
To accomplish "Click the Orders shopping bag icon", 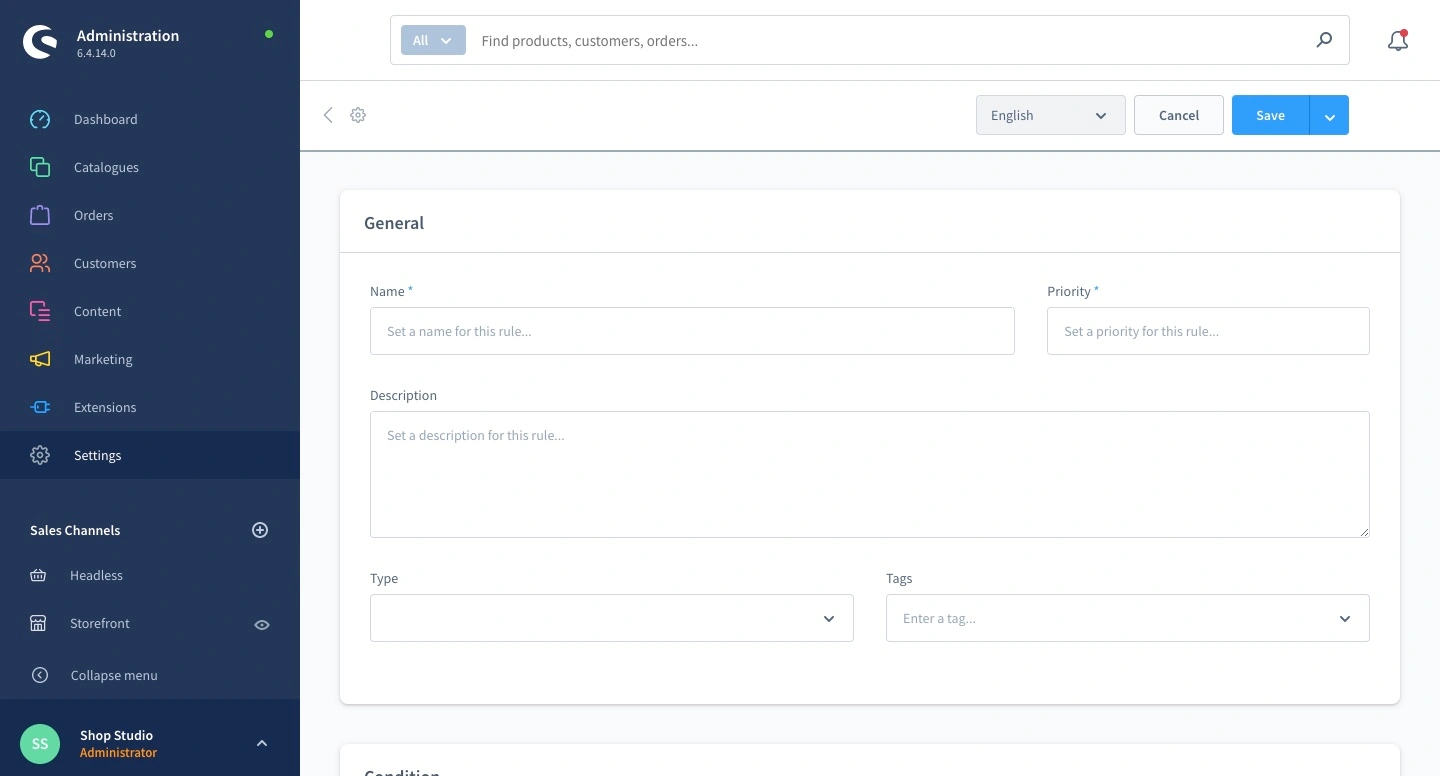I will [40, 215].
